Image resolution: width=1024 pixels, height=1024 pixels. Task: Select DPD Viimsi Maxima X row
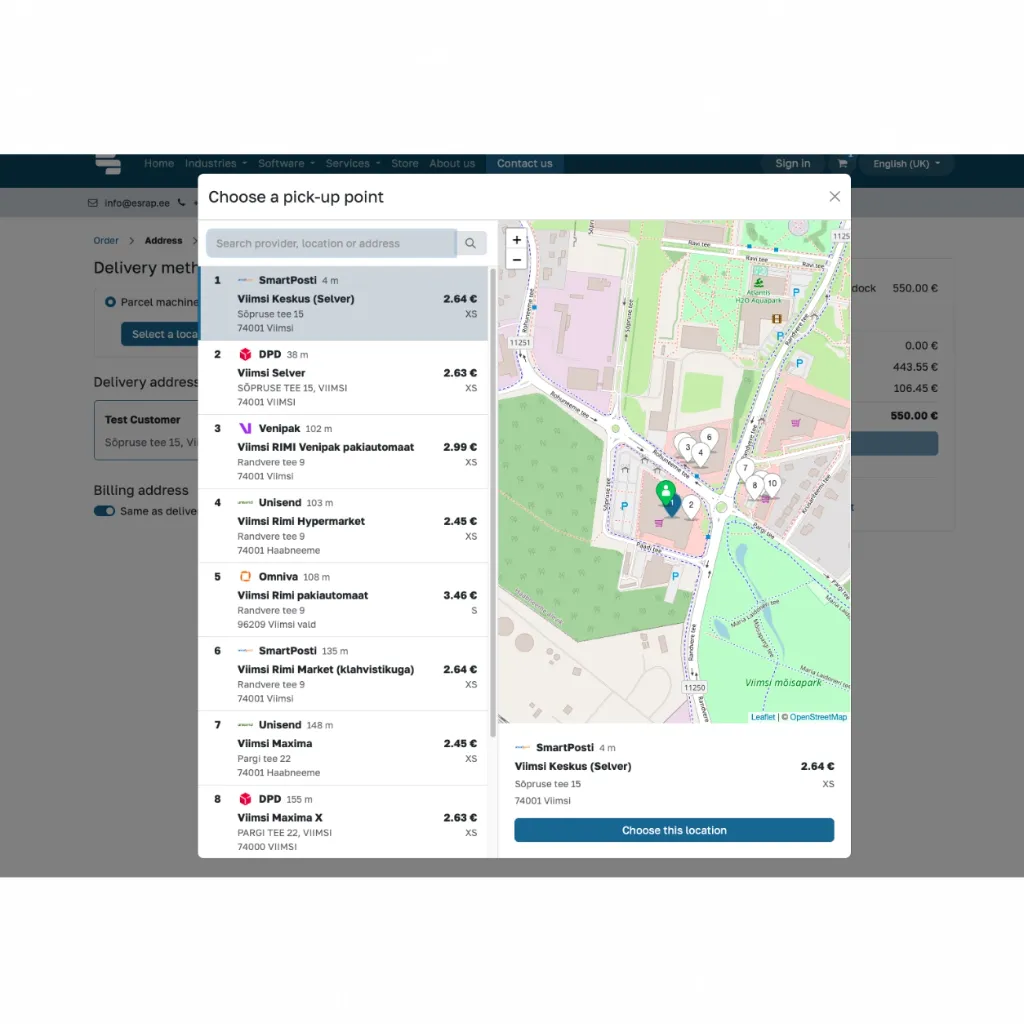coord(344,822)
